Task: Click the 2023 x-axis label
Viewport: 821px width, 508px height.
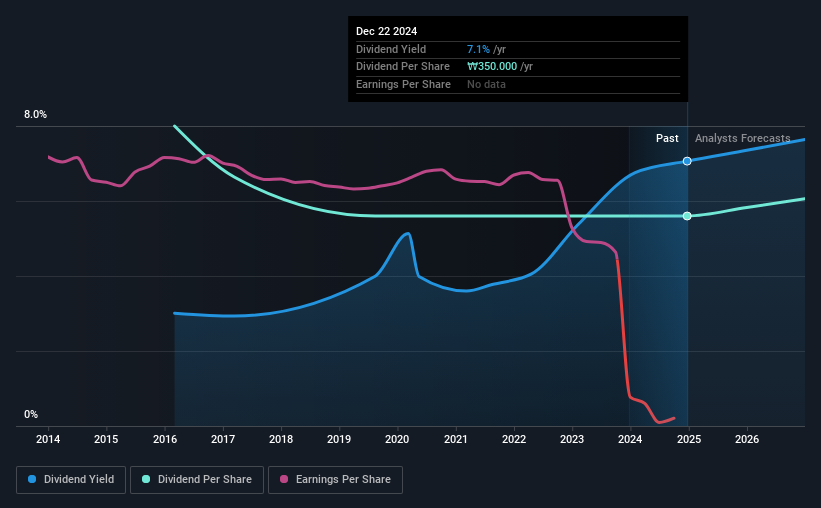Action: (572, 439)
